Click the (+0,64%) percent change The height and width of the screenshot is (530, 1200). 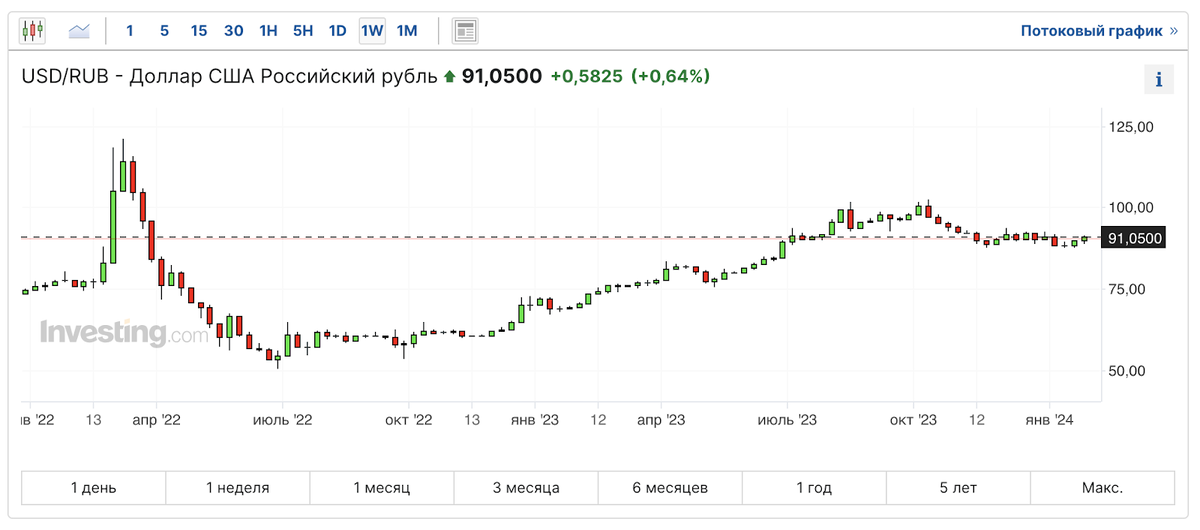click(670, 76)
